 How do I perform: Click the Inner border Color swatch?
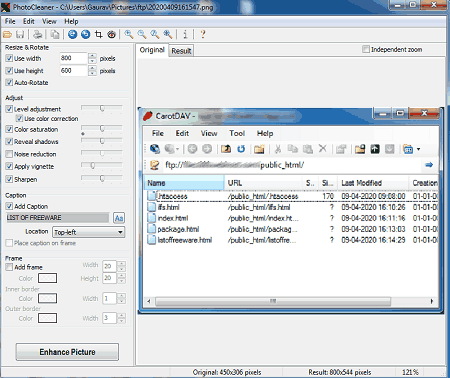point(47,298)
